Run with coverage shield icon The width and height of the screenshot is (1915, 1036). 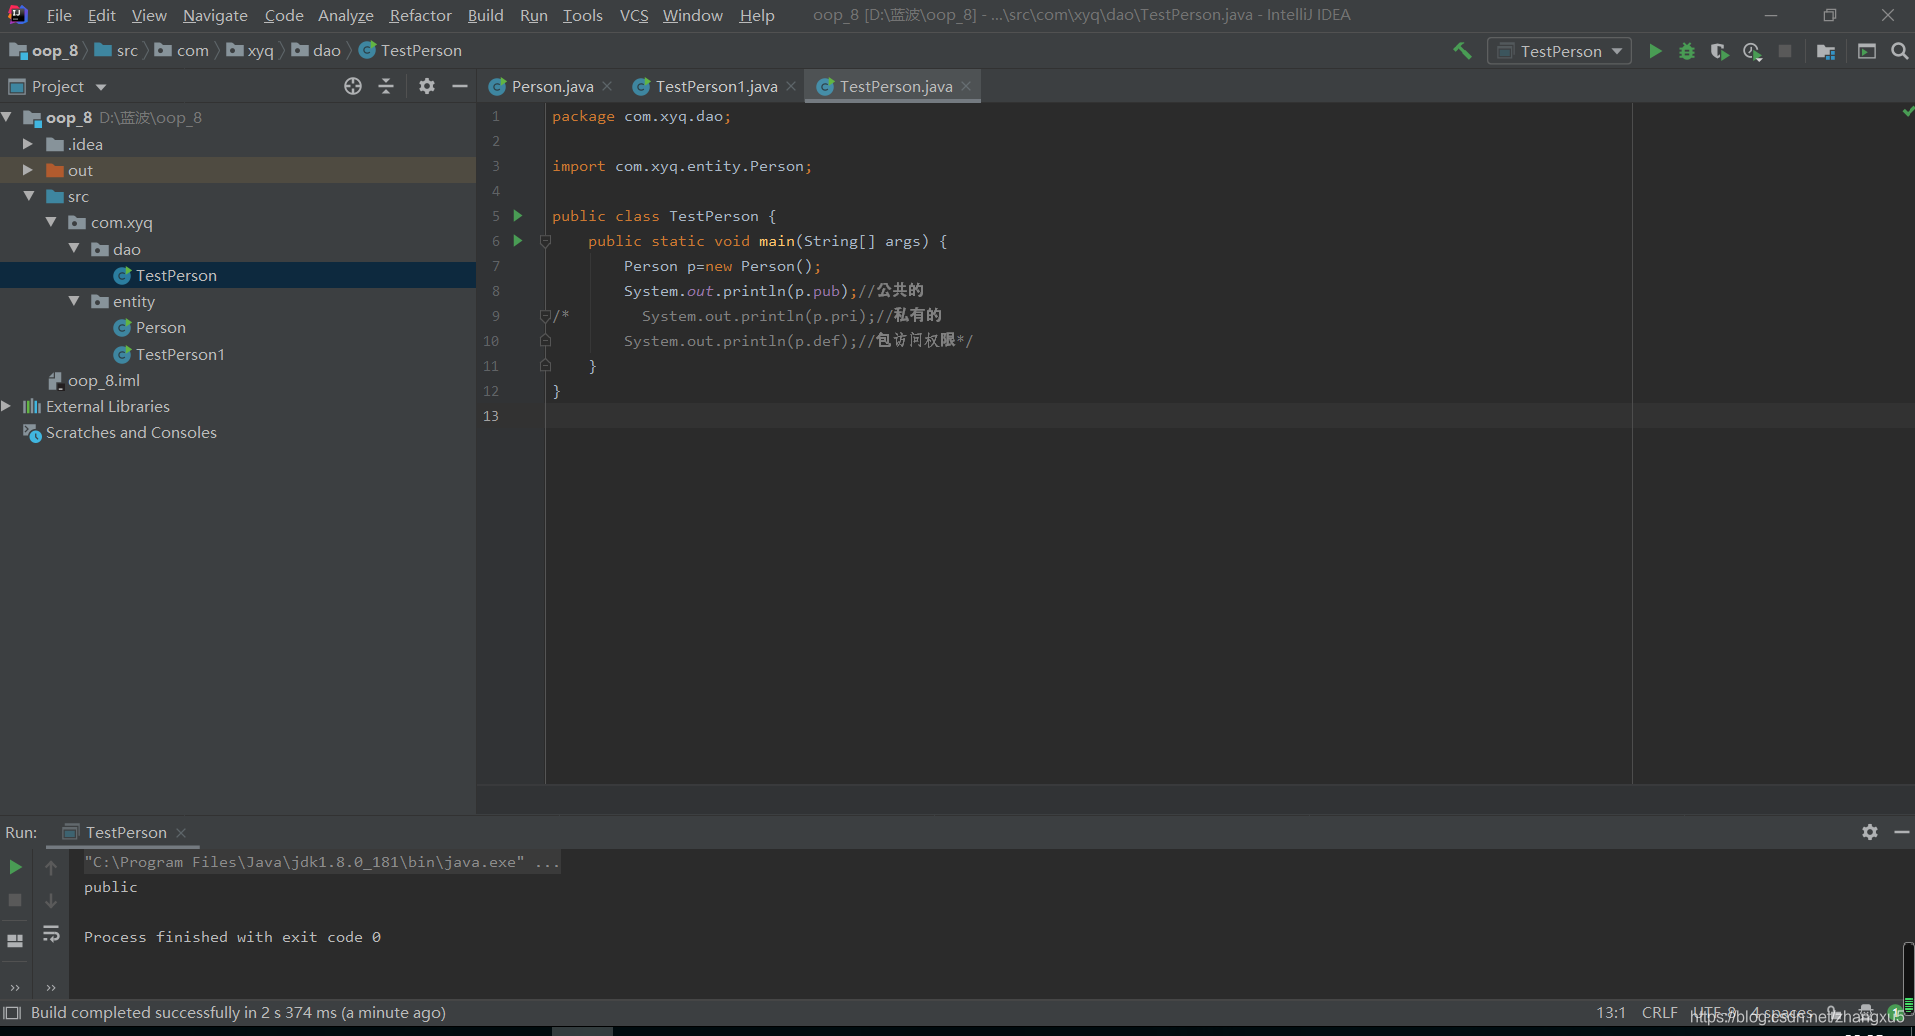(x=1719, y=51)
